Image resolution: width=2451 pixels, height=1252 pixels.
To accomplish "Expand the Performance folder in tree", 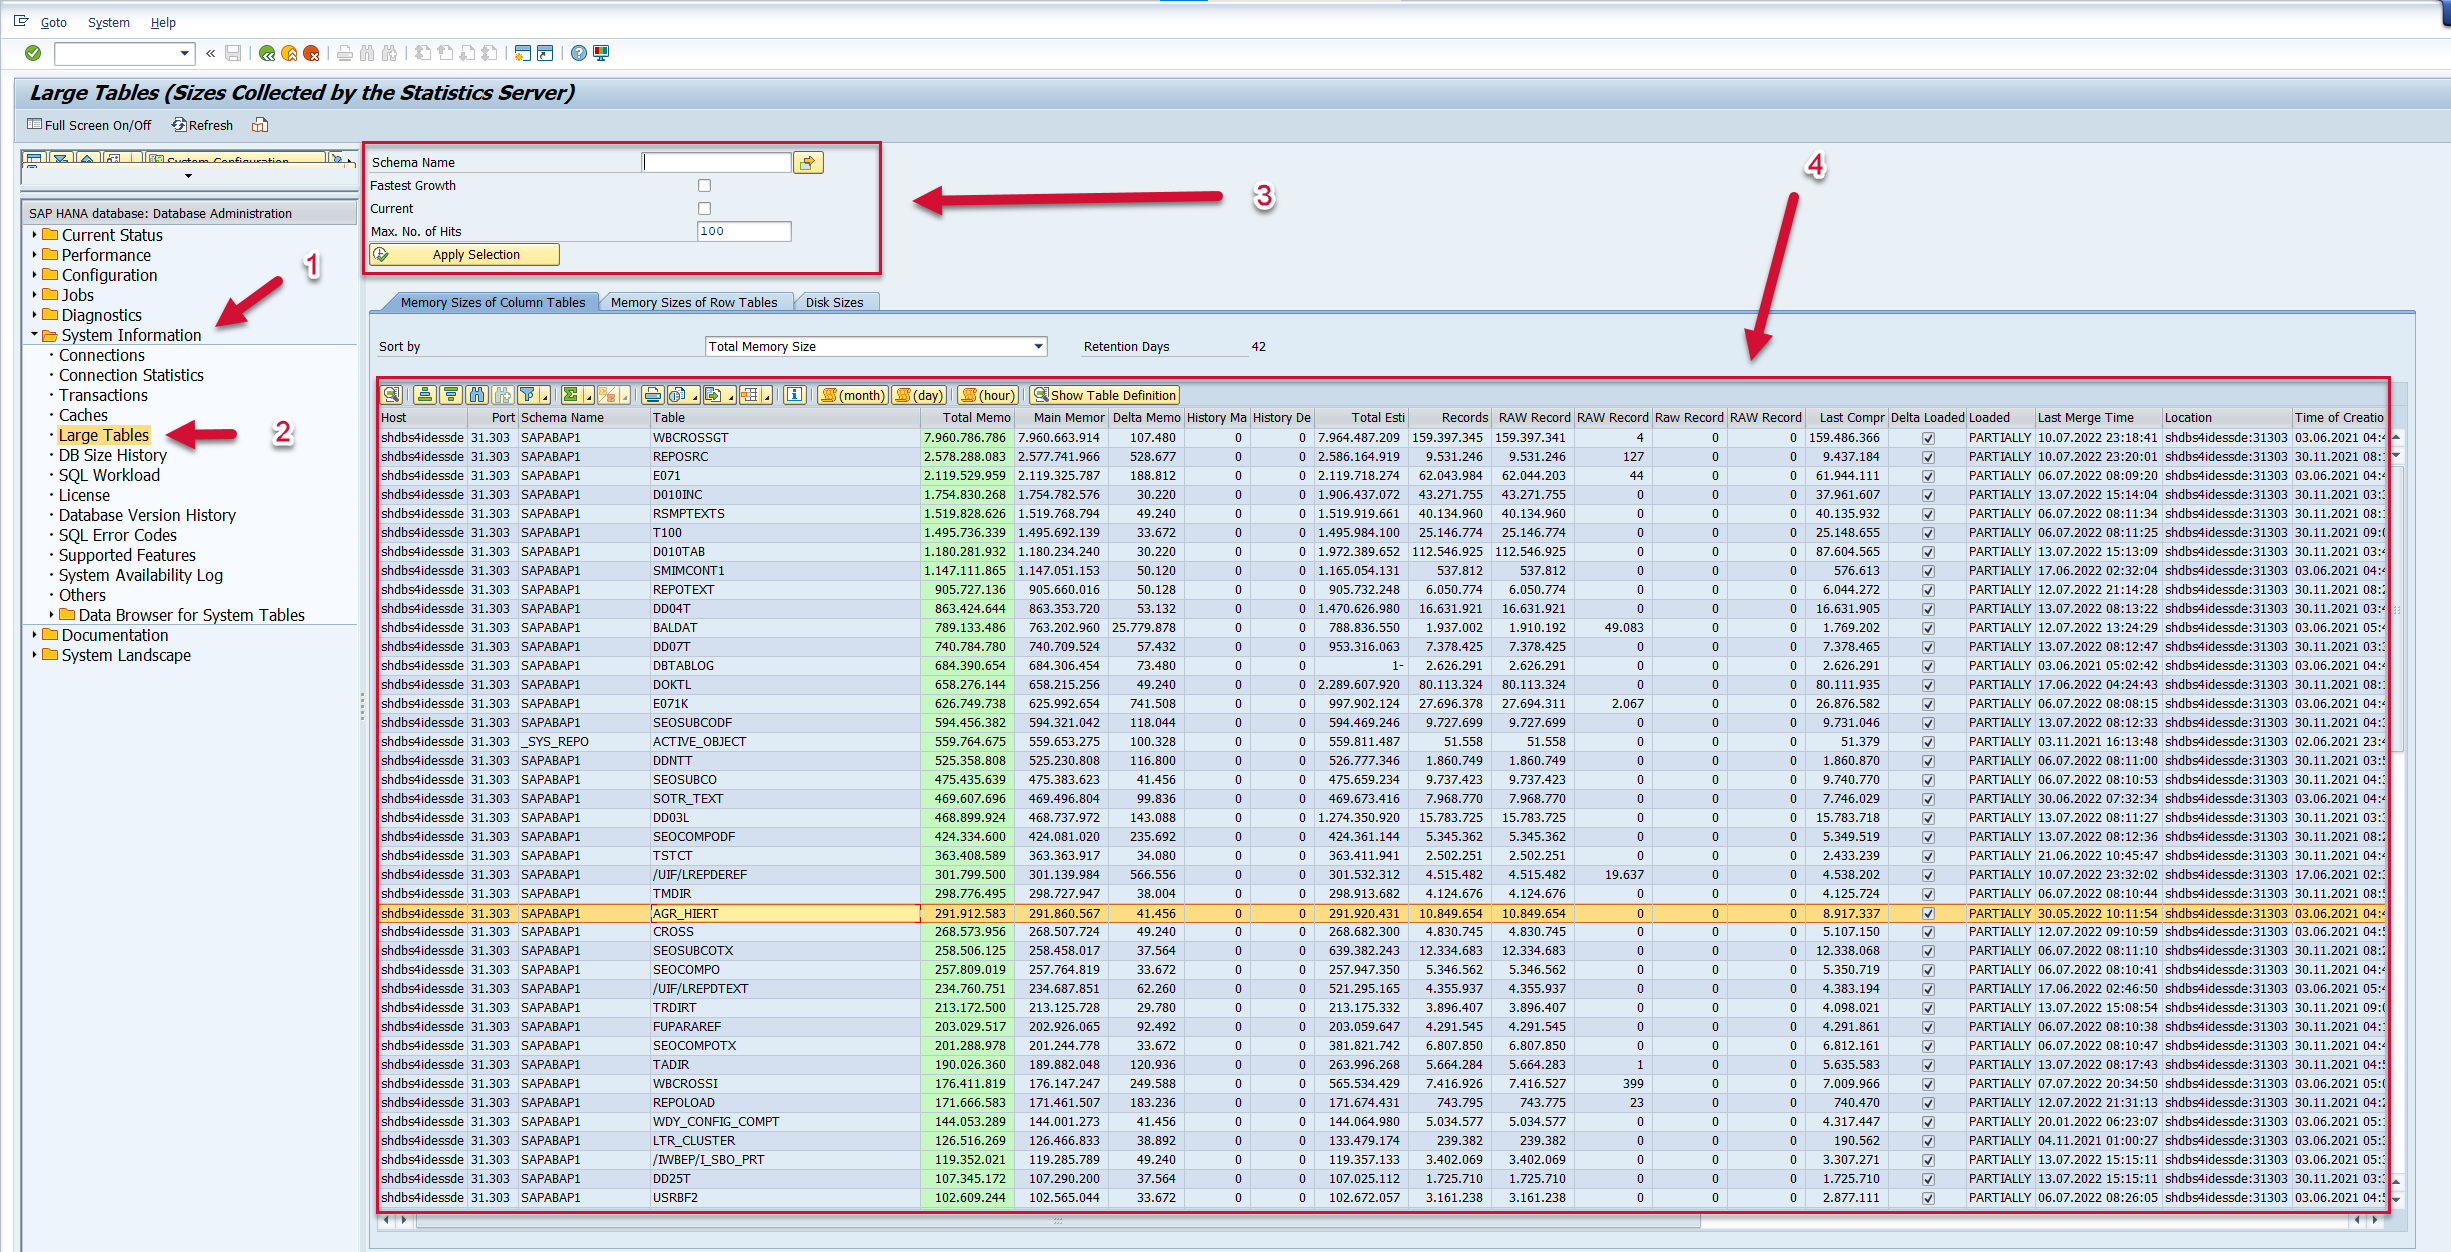I will pos(34,255).
